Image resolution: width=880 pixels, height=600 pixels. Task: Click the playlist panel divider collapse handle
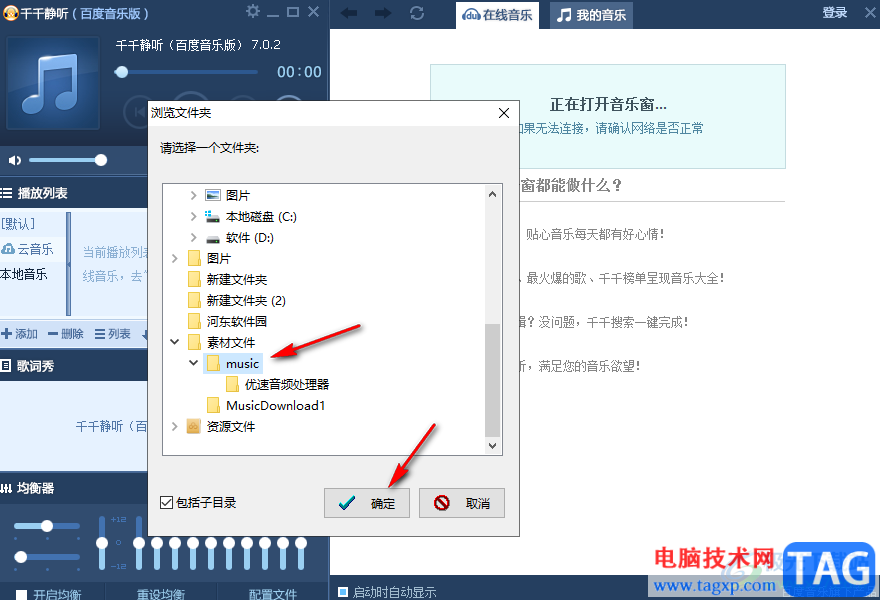(x=68, y=264)
